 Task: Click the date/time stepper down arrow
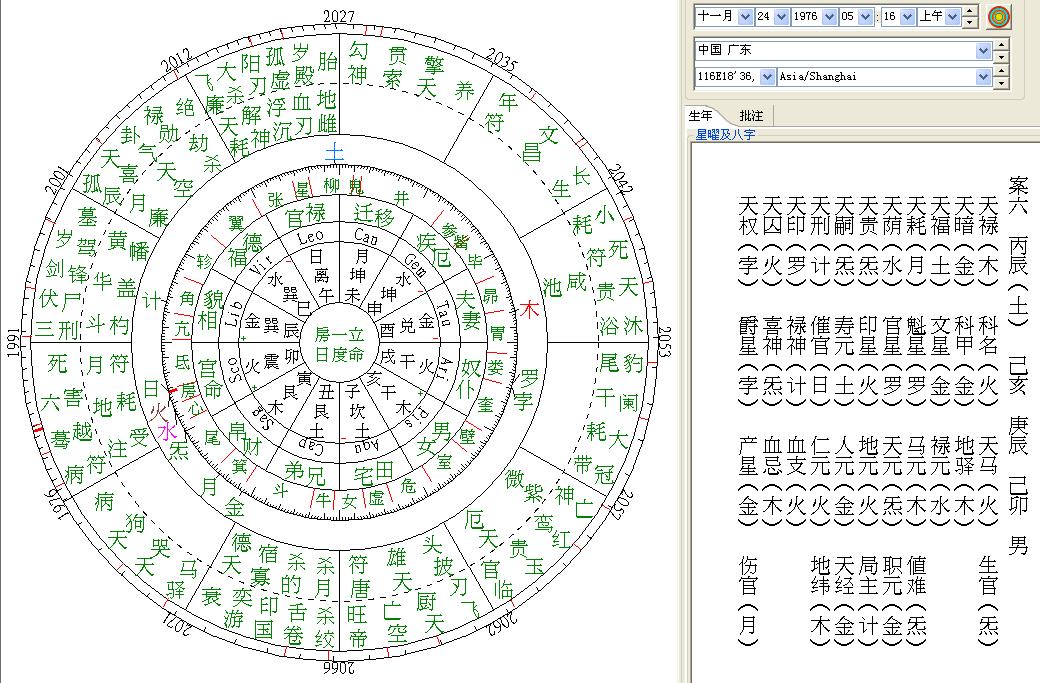click(x=971, y=22)
